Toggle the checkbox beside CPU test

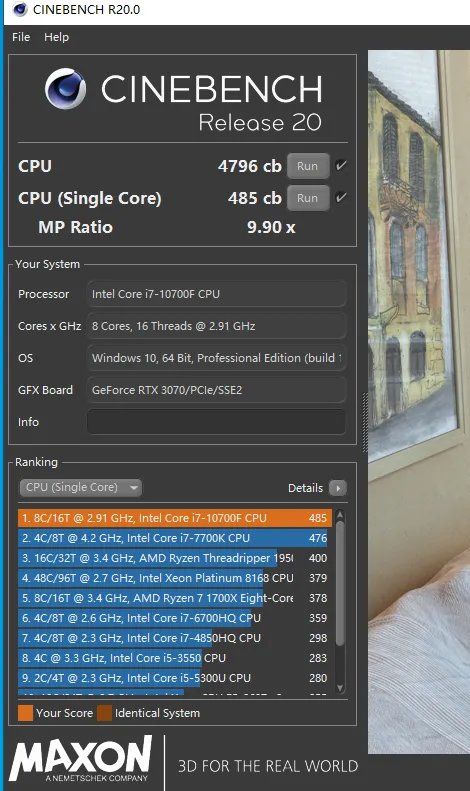click(x=341, y=165)
